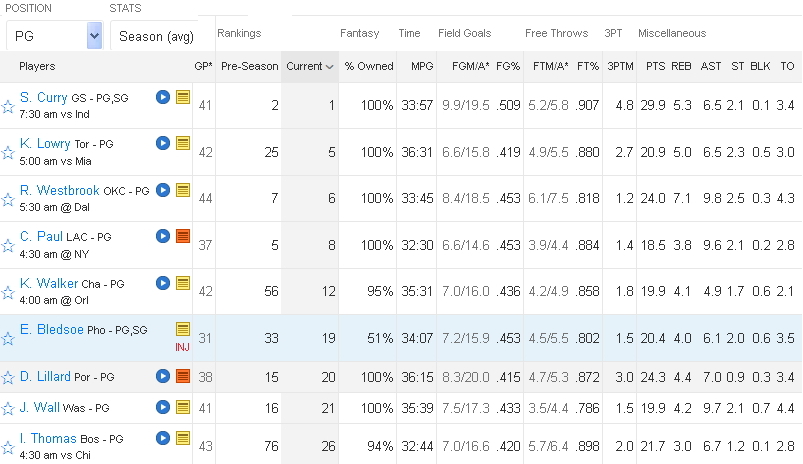This screenshot has width=803, height=464.
Task: Sort by the Current ranking column
Action: click(x=309, y=67)
